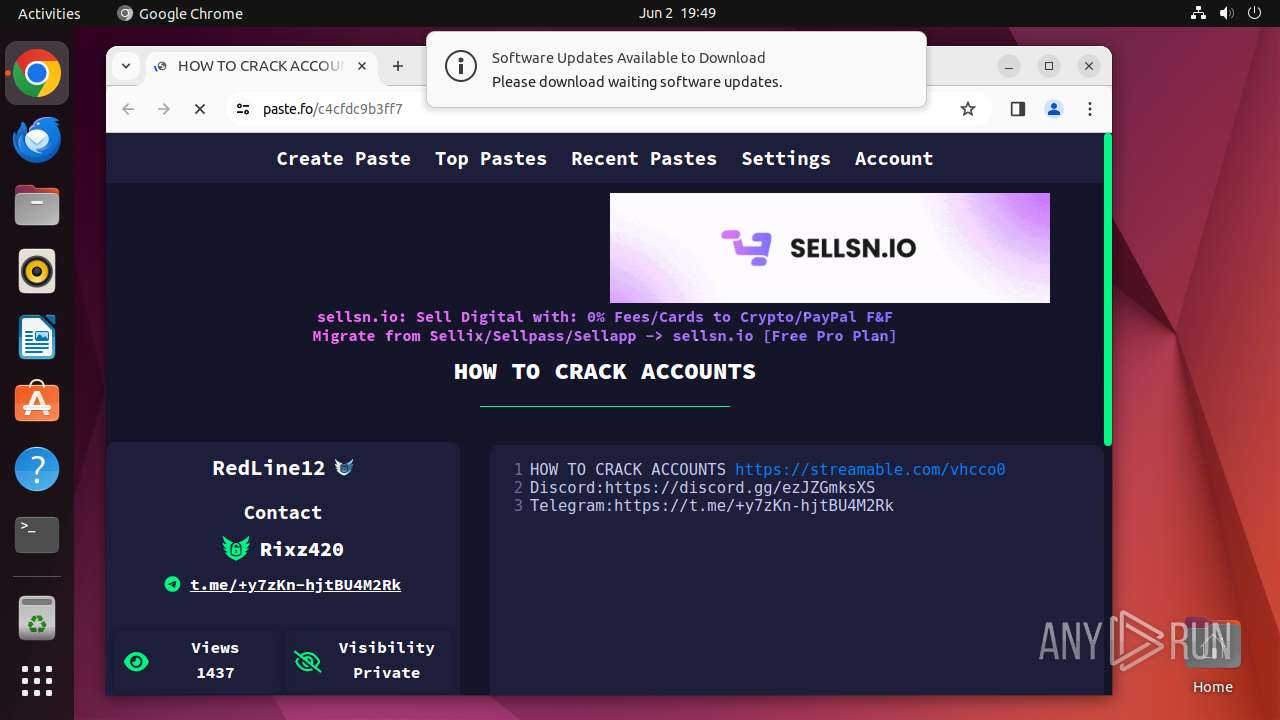Open Chrome three-dot menu
1280x720 pixels.
point(1090,109)
